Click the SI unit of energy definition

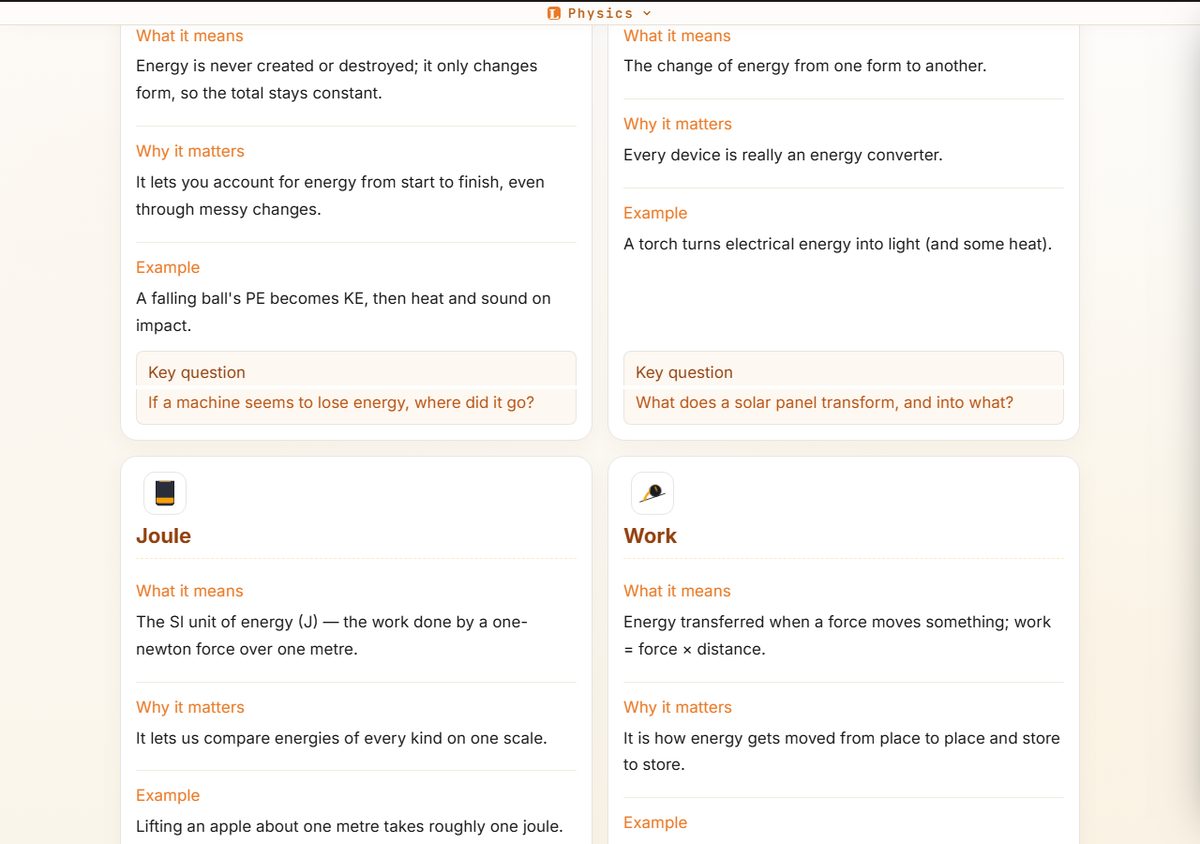331,635
